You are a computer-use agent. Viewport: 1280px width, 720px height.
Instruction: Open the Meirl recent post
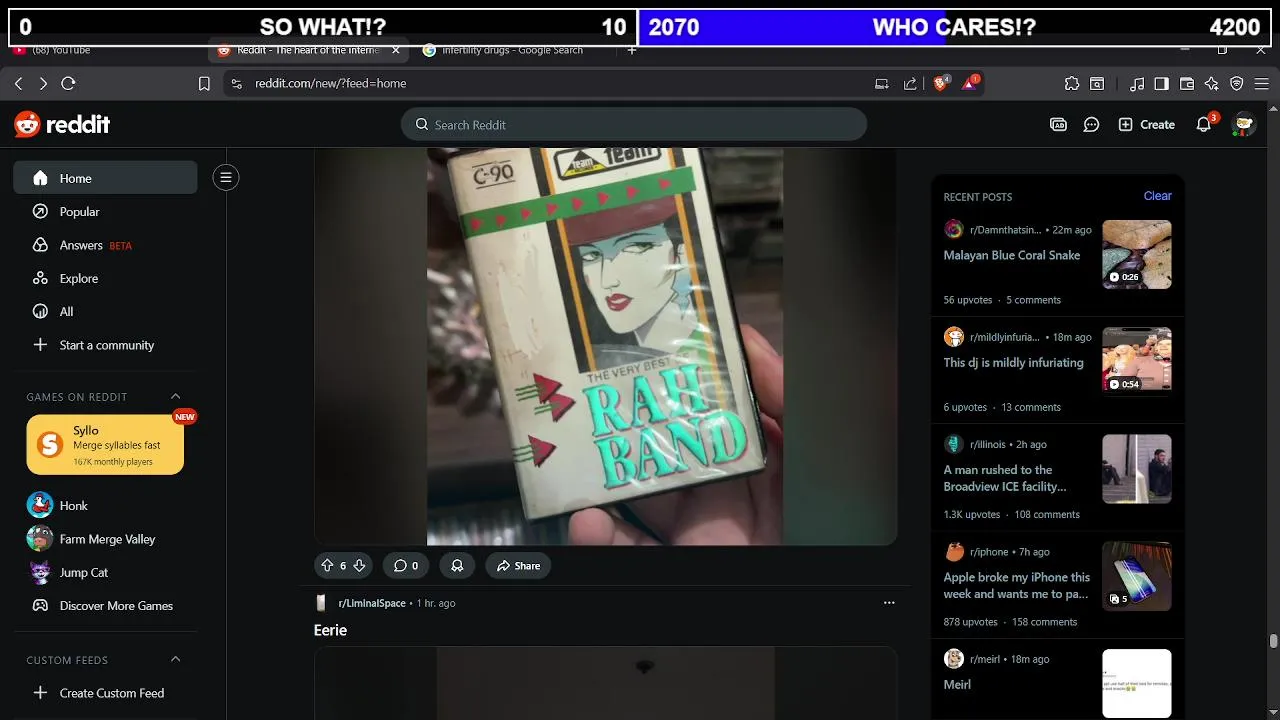click(957, 685)
